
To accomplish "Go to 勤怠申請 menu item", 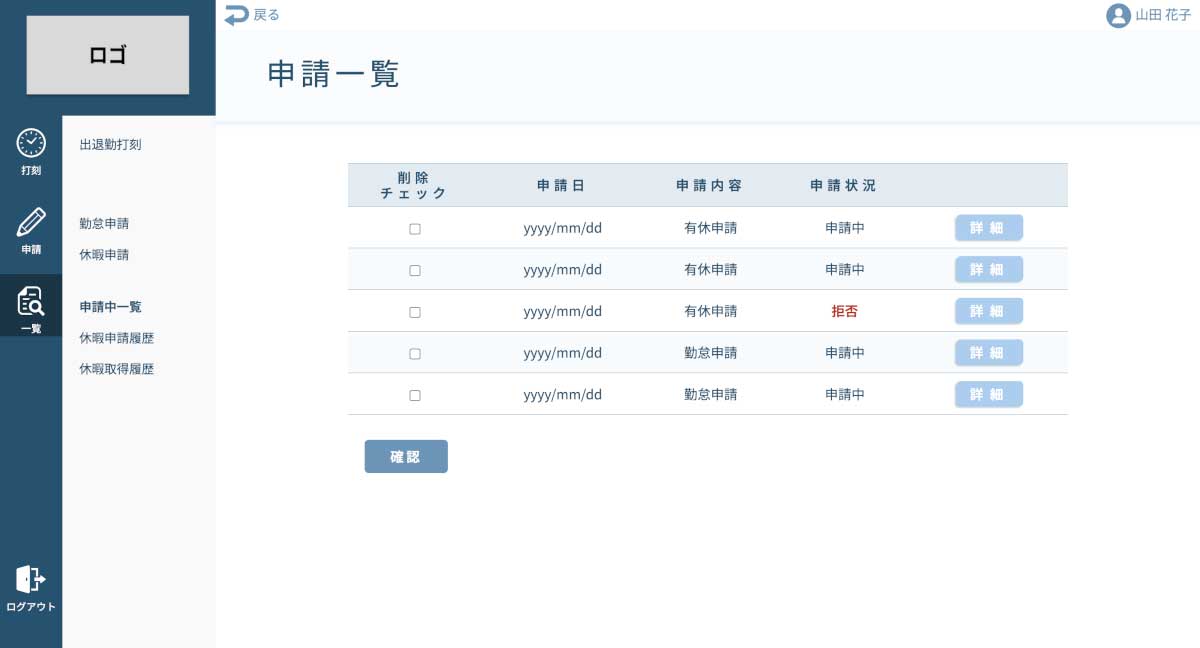I will coord(104,224).
